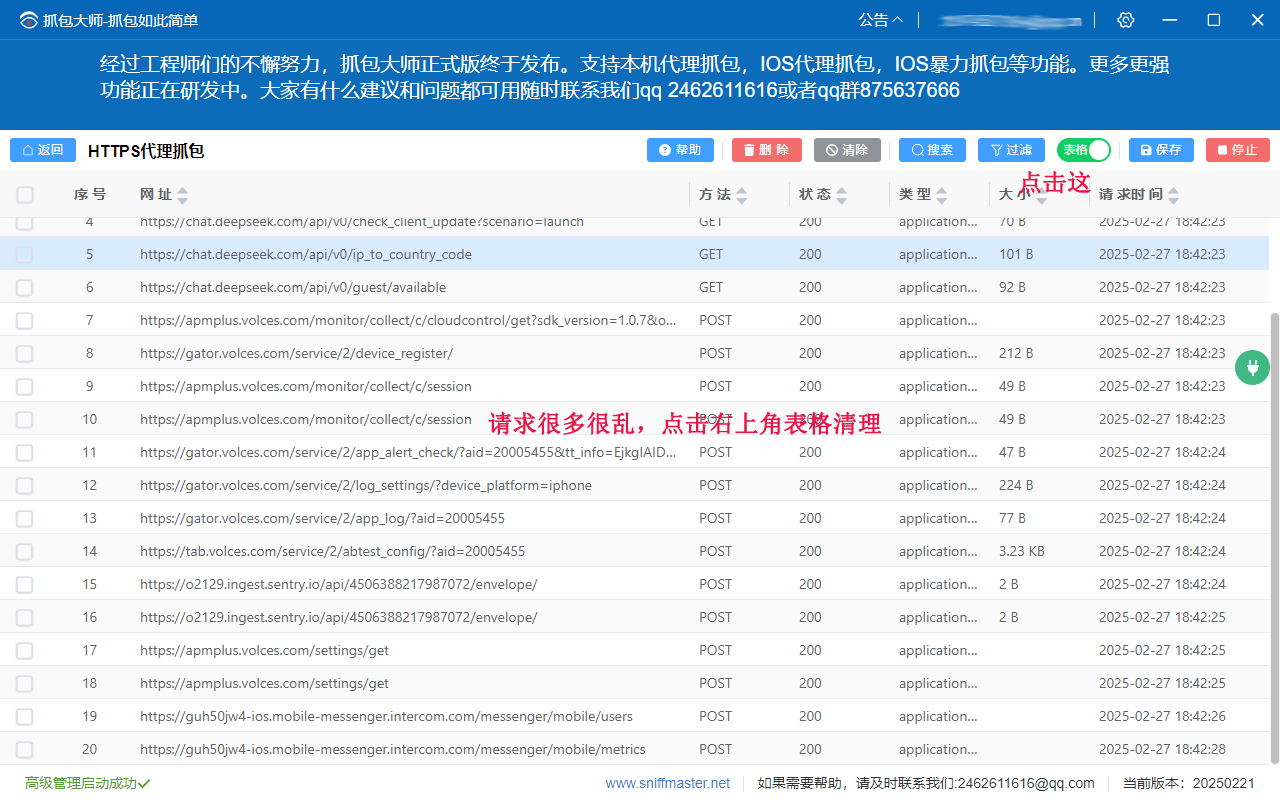This screenshot has width=1280, height=800.
Task: Sort by 请求时间 column sort arrows
Action: coord(1173,195)
